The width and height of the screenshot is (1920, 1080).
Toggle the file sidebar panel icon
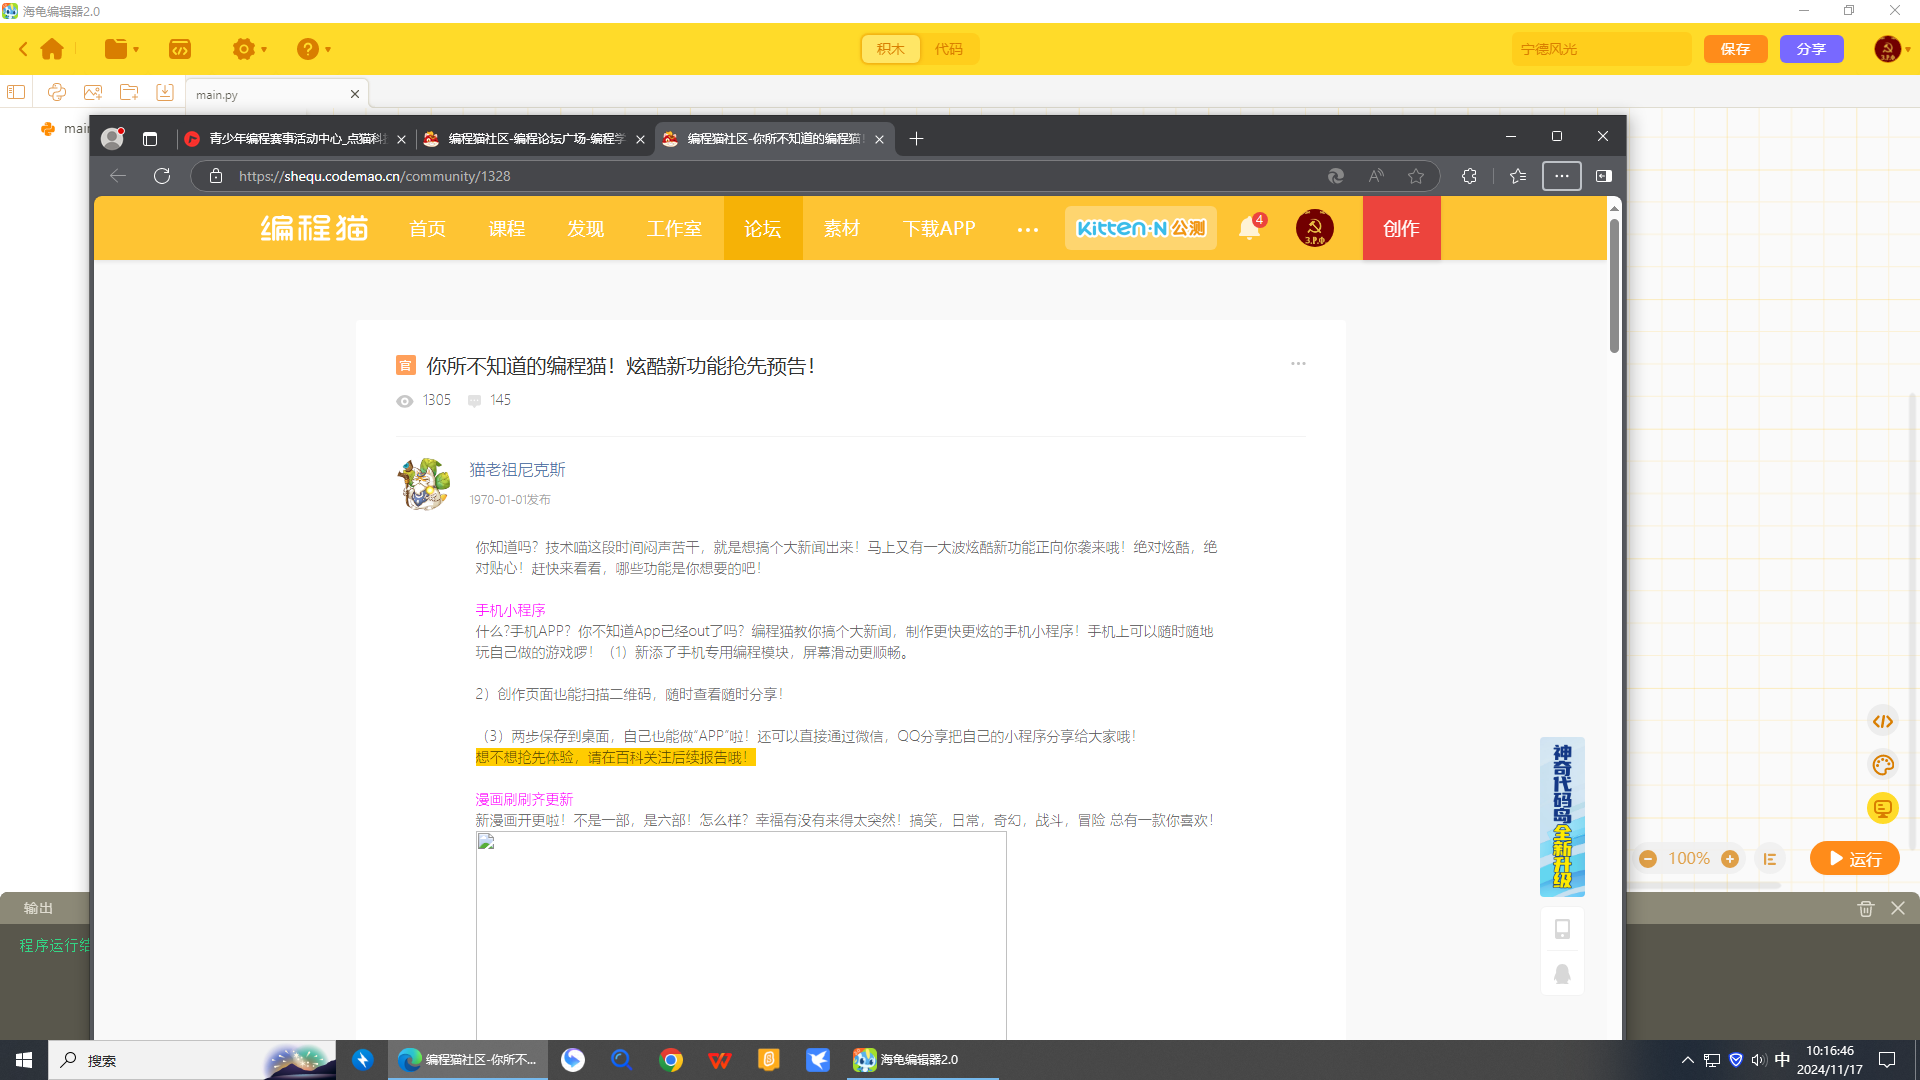(16, 93)
